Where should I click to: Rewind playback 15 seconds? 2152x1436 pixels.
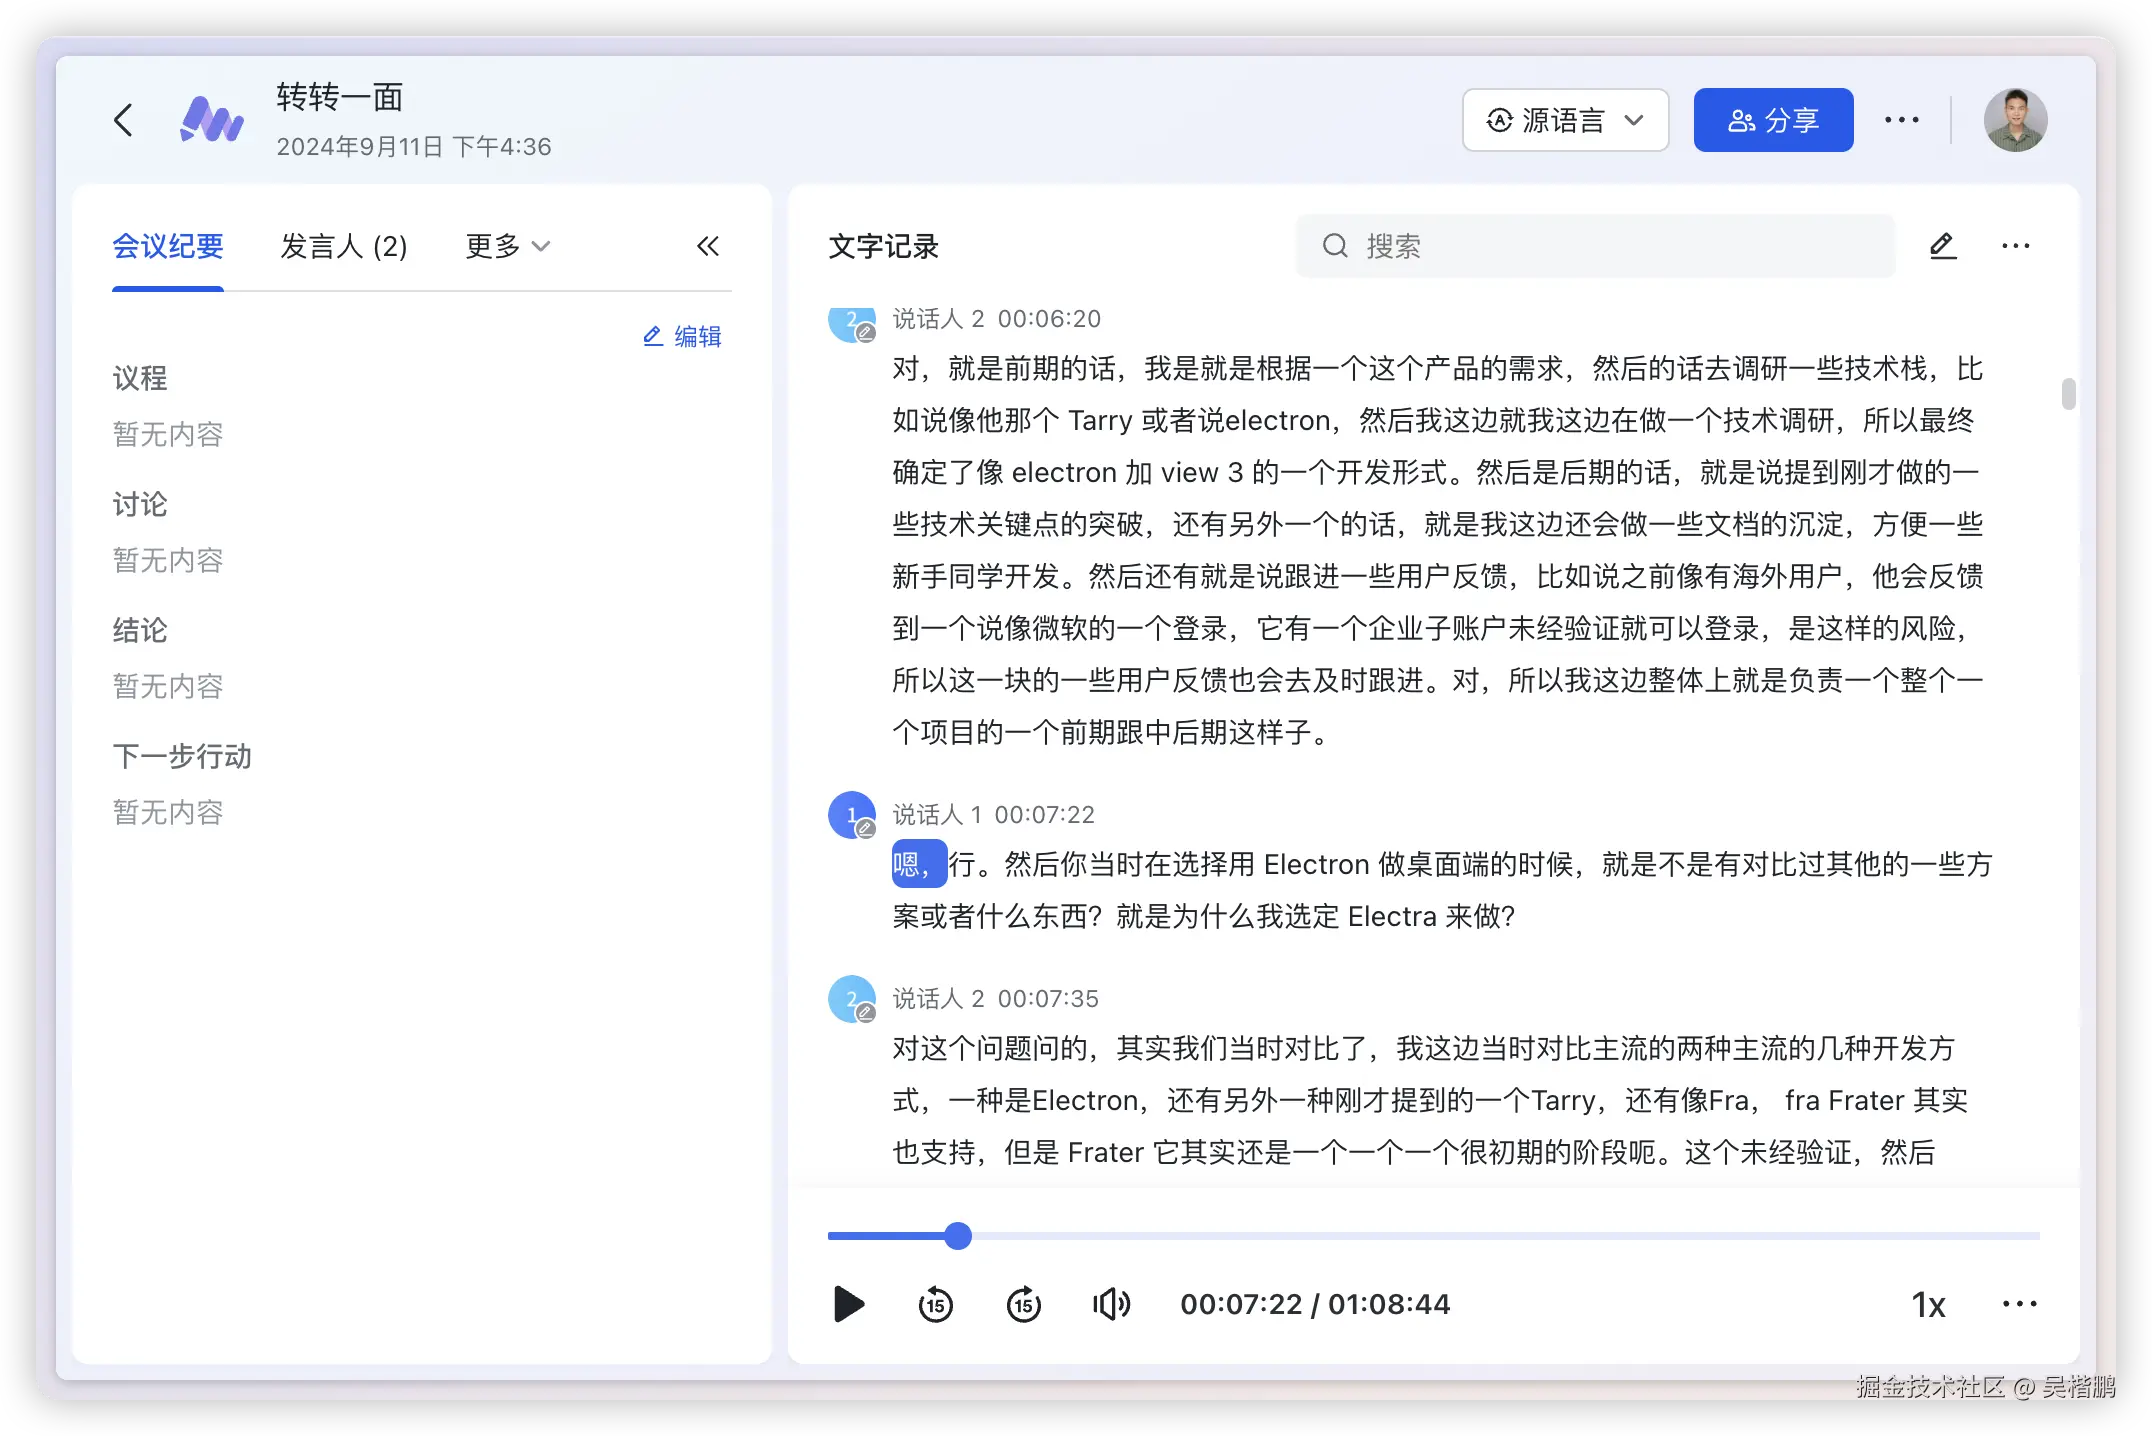tap(936, 1304)
